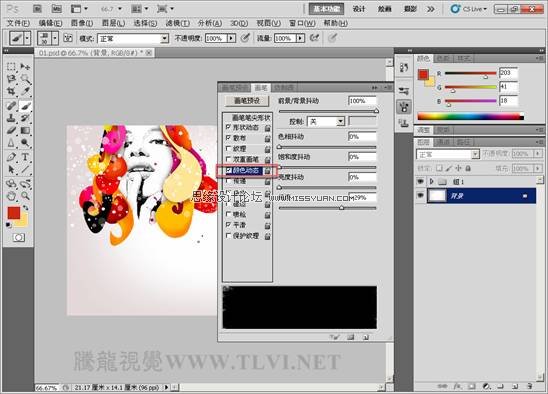The height and width of the screenshot is (394, 548).
Task: Switch to the 设计 workspace
Action: pos(359,9)
